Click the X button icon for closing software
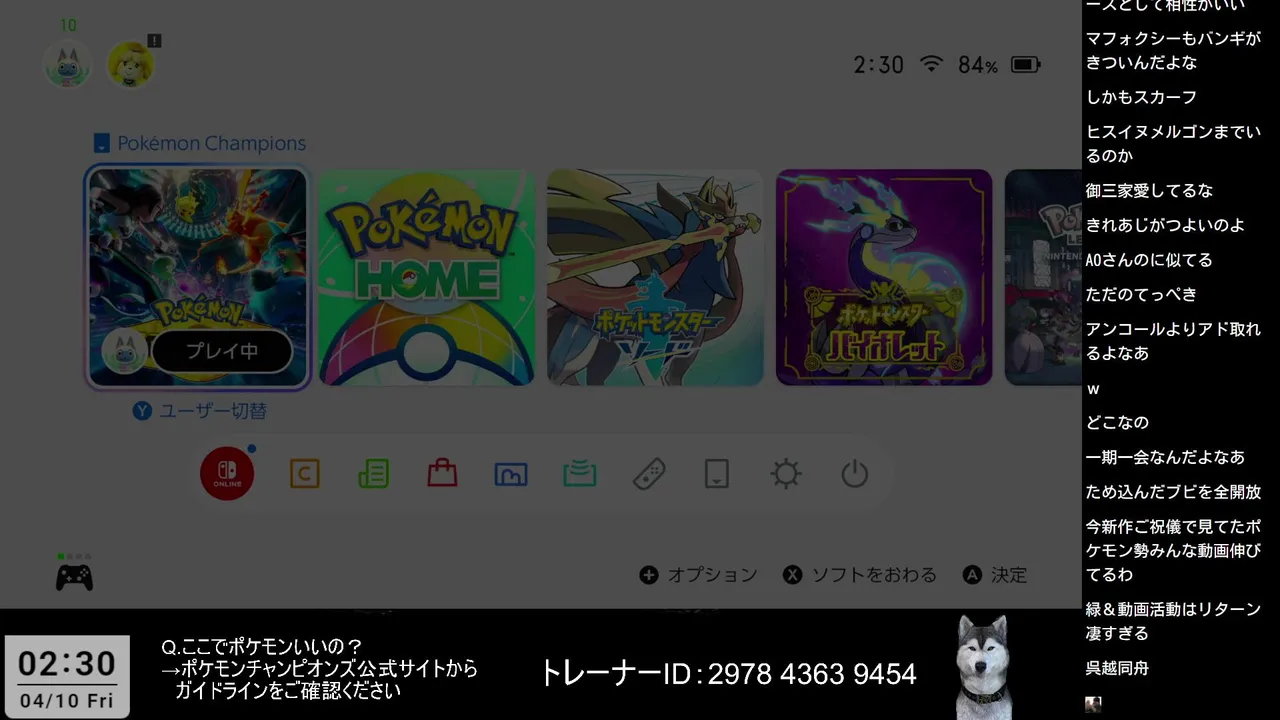 pos(793,575)
